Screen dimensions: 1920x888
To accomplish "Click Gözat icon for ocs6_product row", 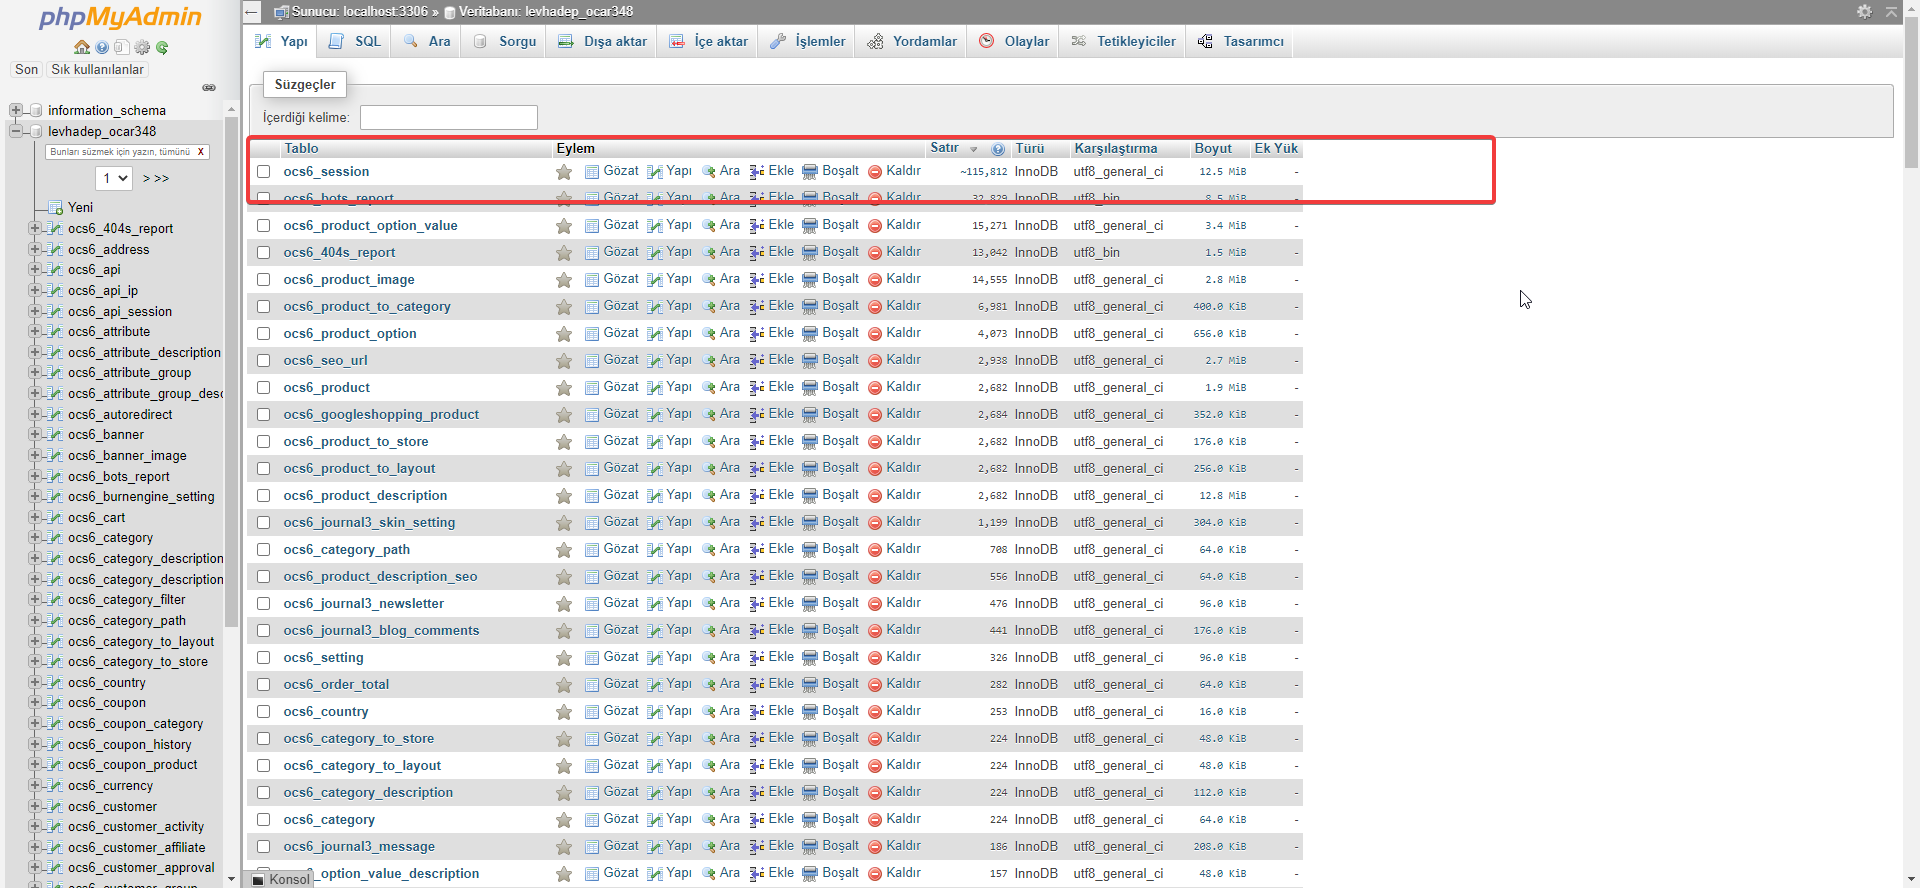I will tap(592, 388).
